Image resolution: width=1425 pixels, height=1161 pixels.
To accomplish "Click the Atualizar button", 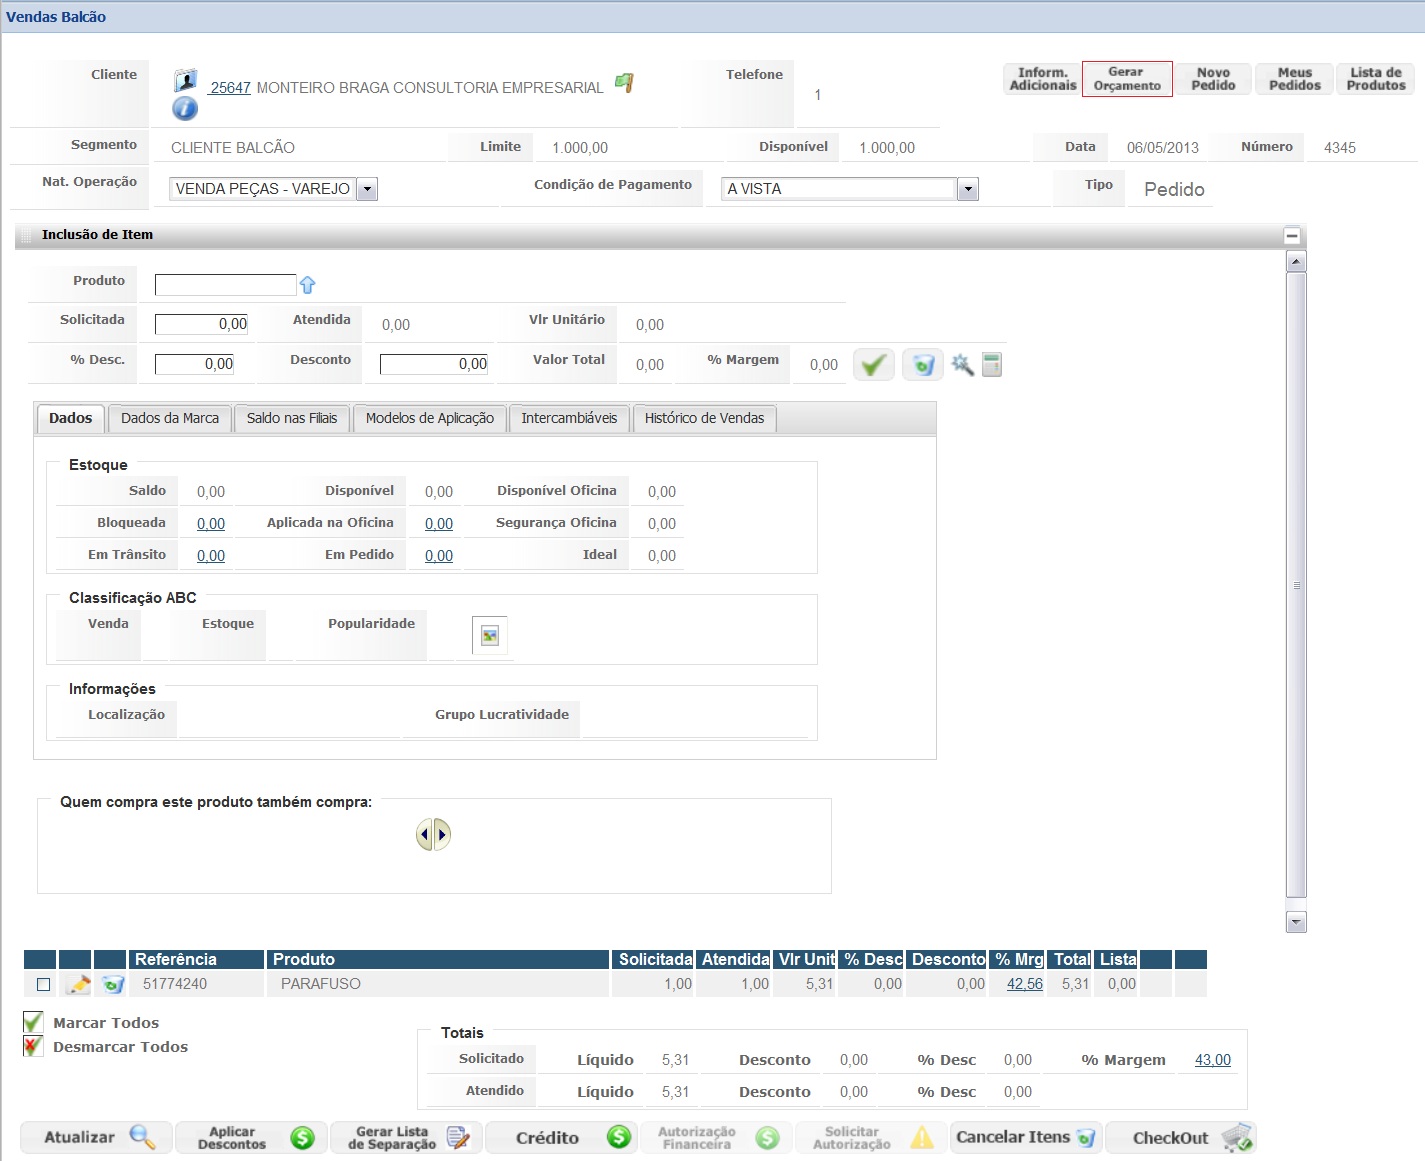I will coord(97,1138).
